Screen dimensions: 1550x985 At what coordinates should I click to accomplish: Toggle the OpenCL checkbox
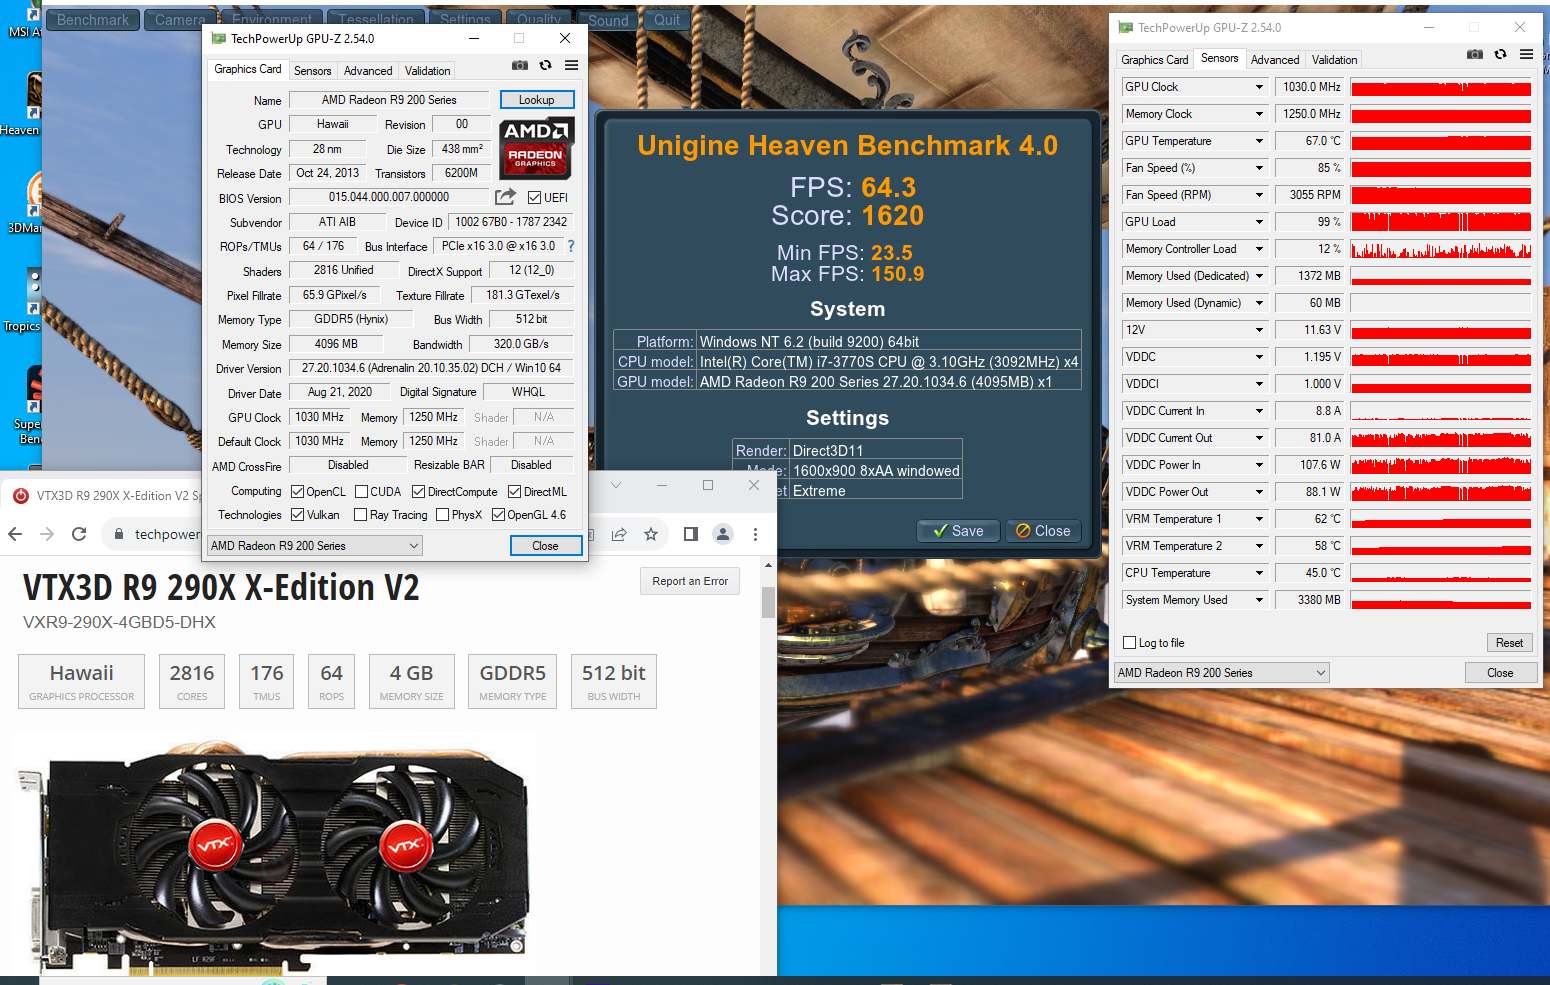click(297, 492)
